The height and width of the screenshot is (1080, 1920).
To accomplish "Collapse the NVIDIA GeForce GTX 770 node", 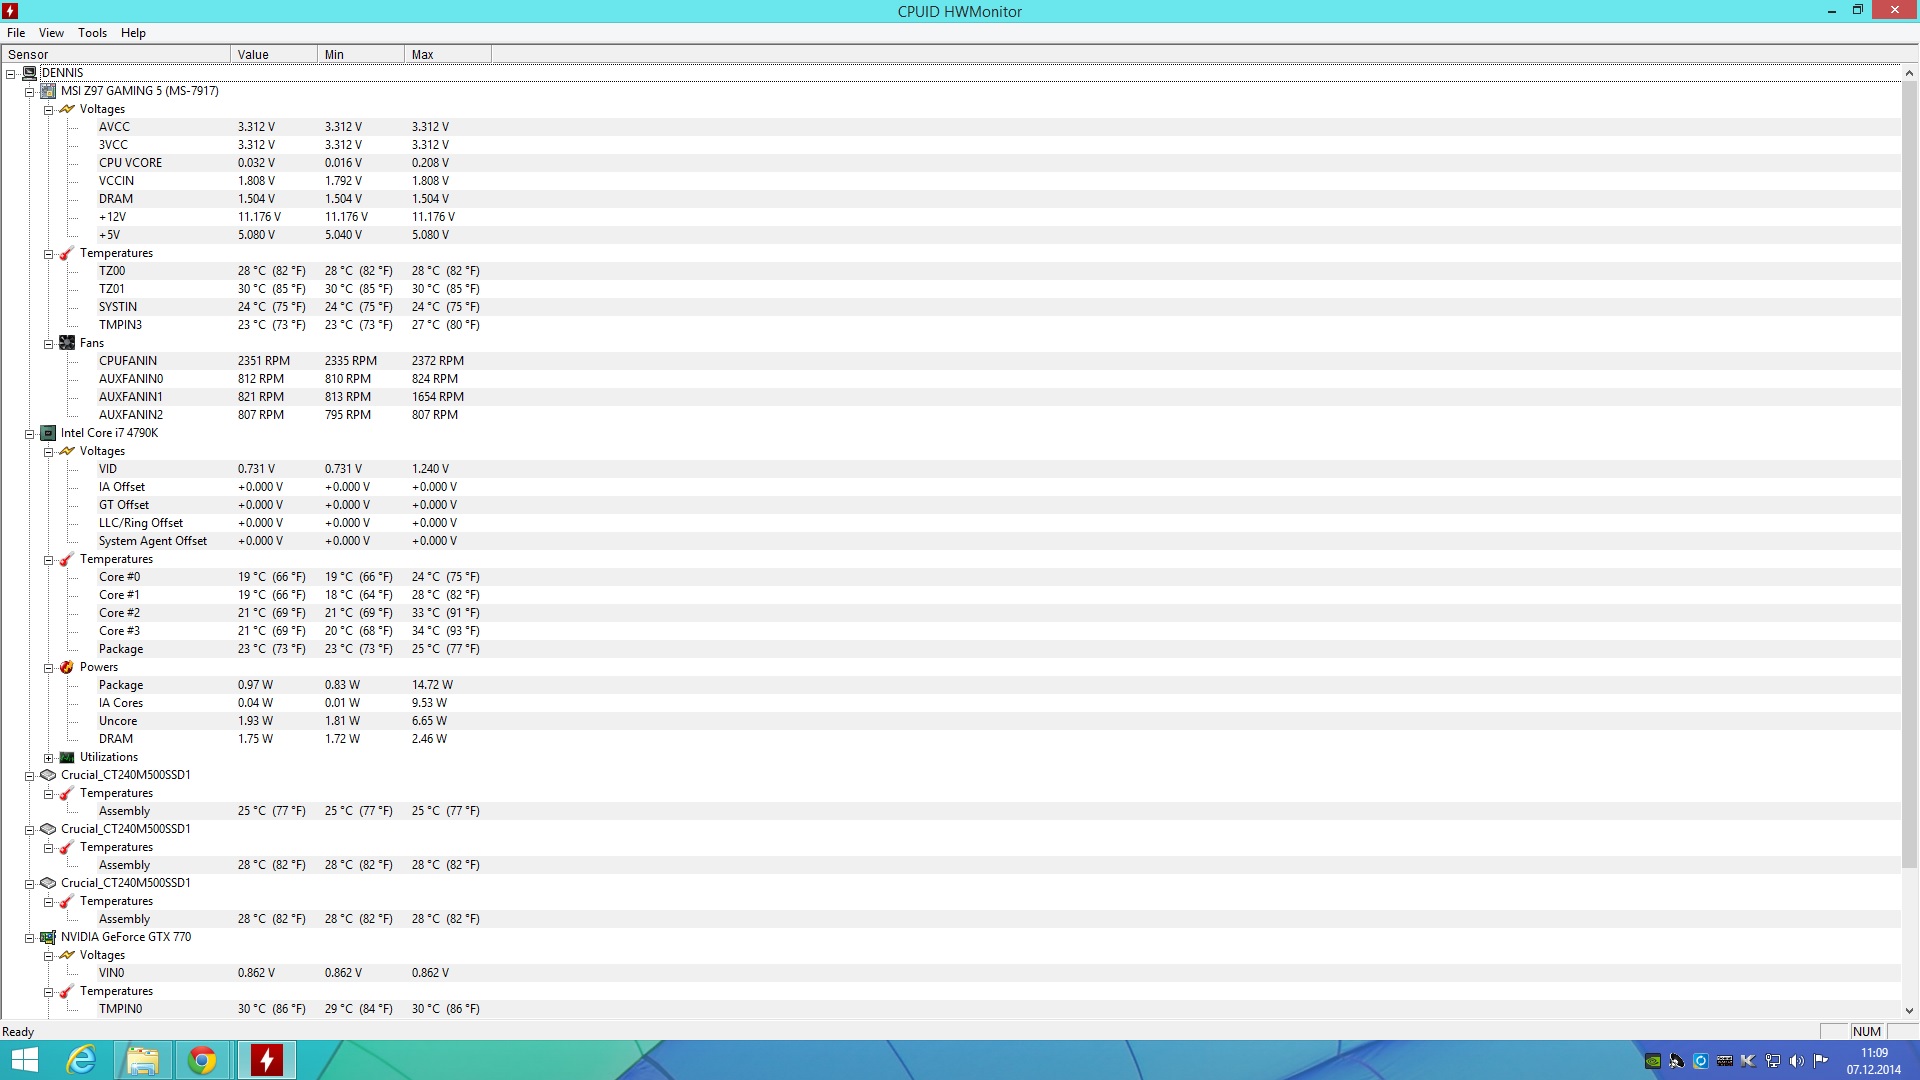I will (x=29, y=938).
